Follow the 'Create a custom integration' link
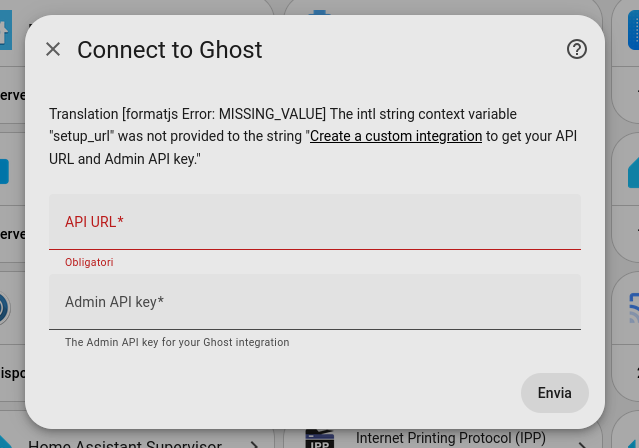This screenshot has height=448, width=639. (396, 136)
